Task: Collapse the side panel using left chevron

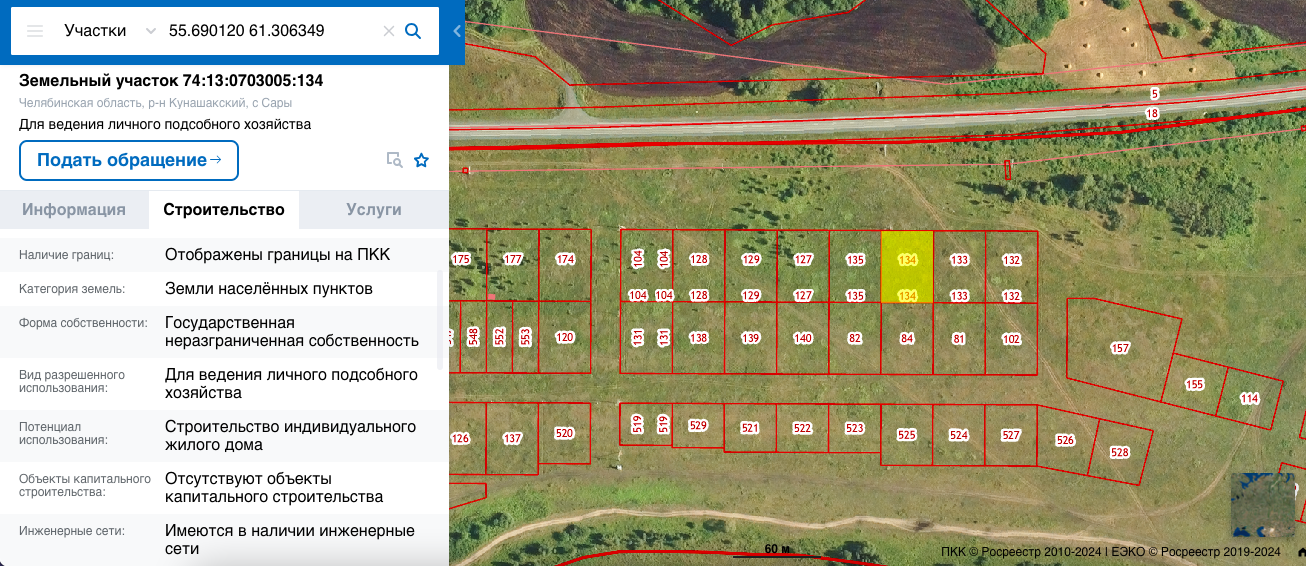Action: click(x=457, y=31)
